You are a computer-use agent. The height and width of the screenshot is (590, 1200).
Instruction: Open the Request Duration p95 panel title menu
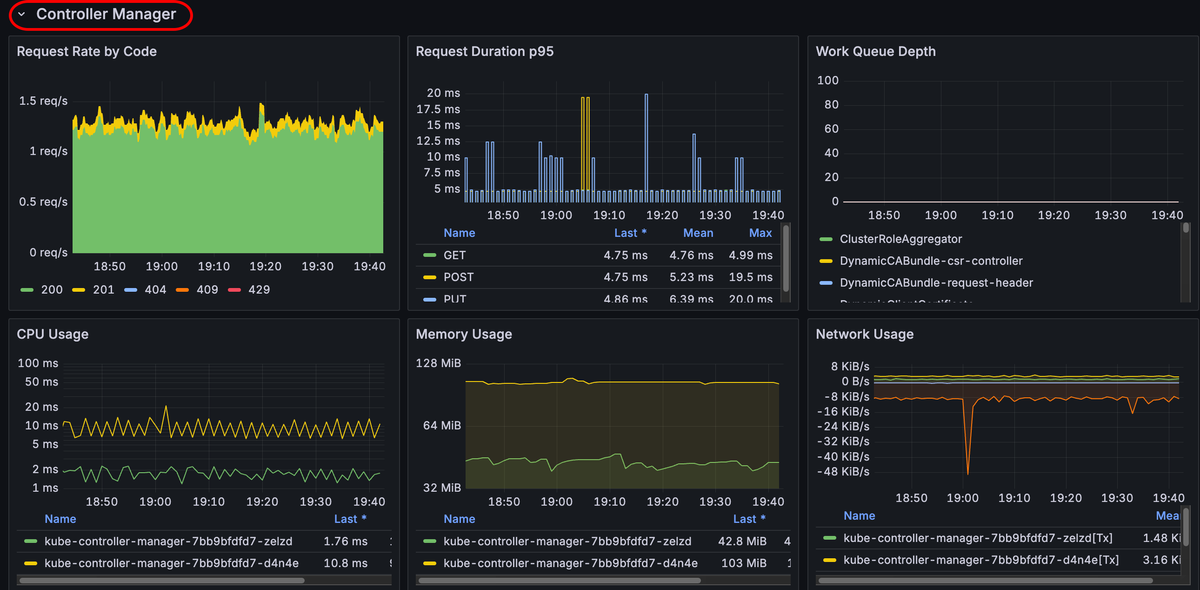[x=484, y=51]
